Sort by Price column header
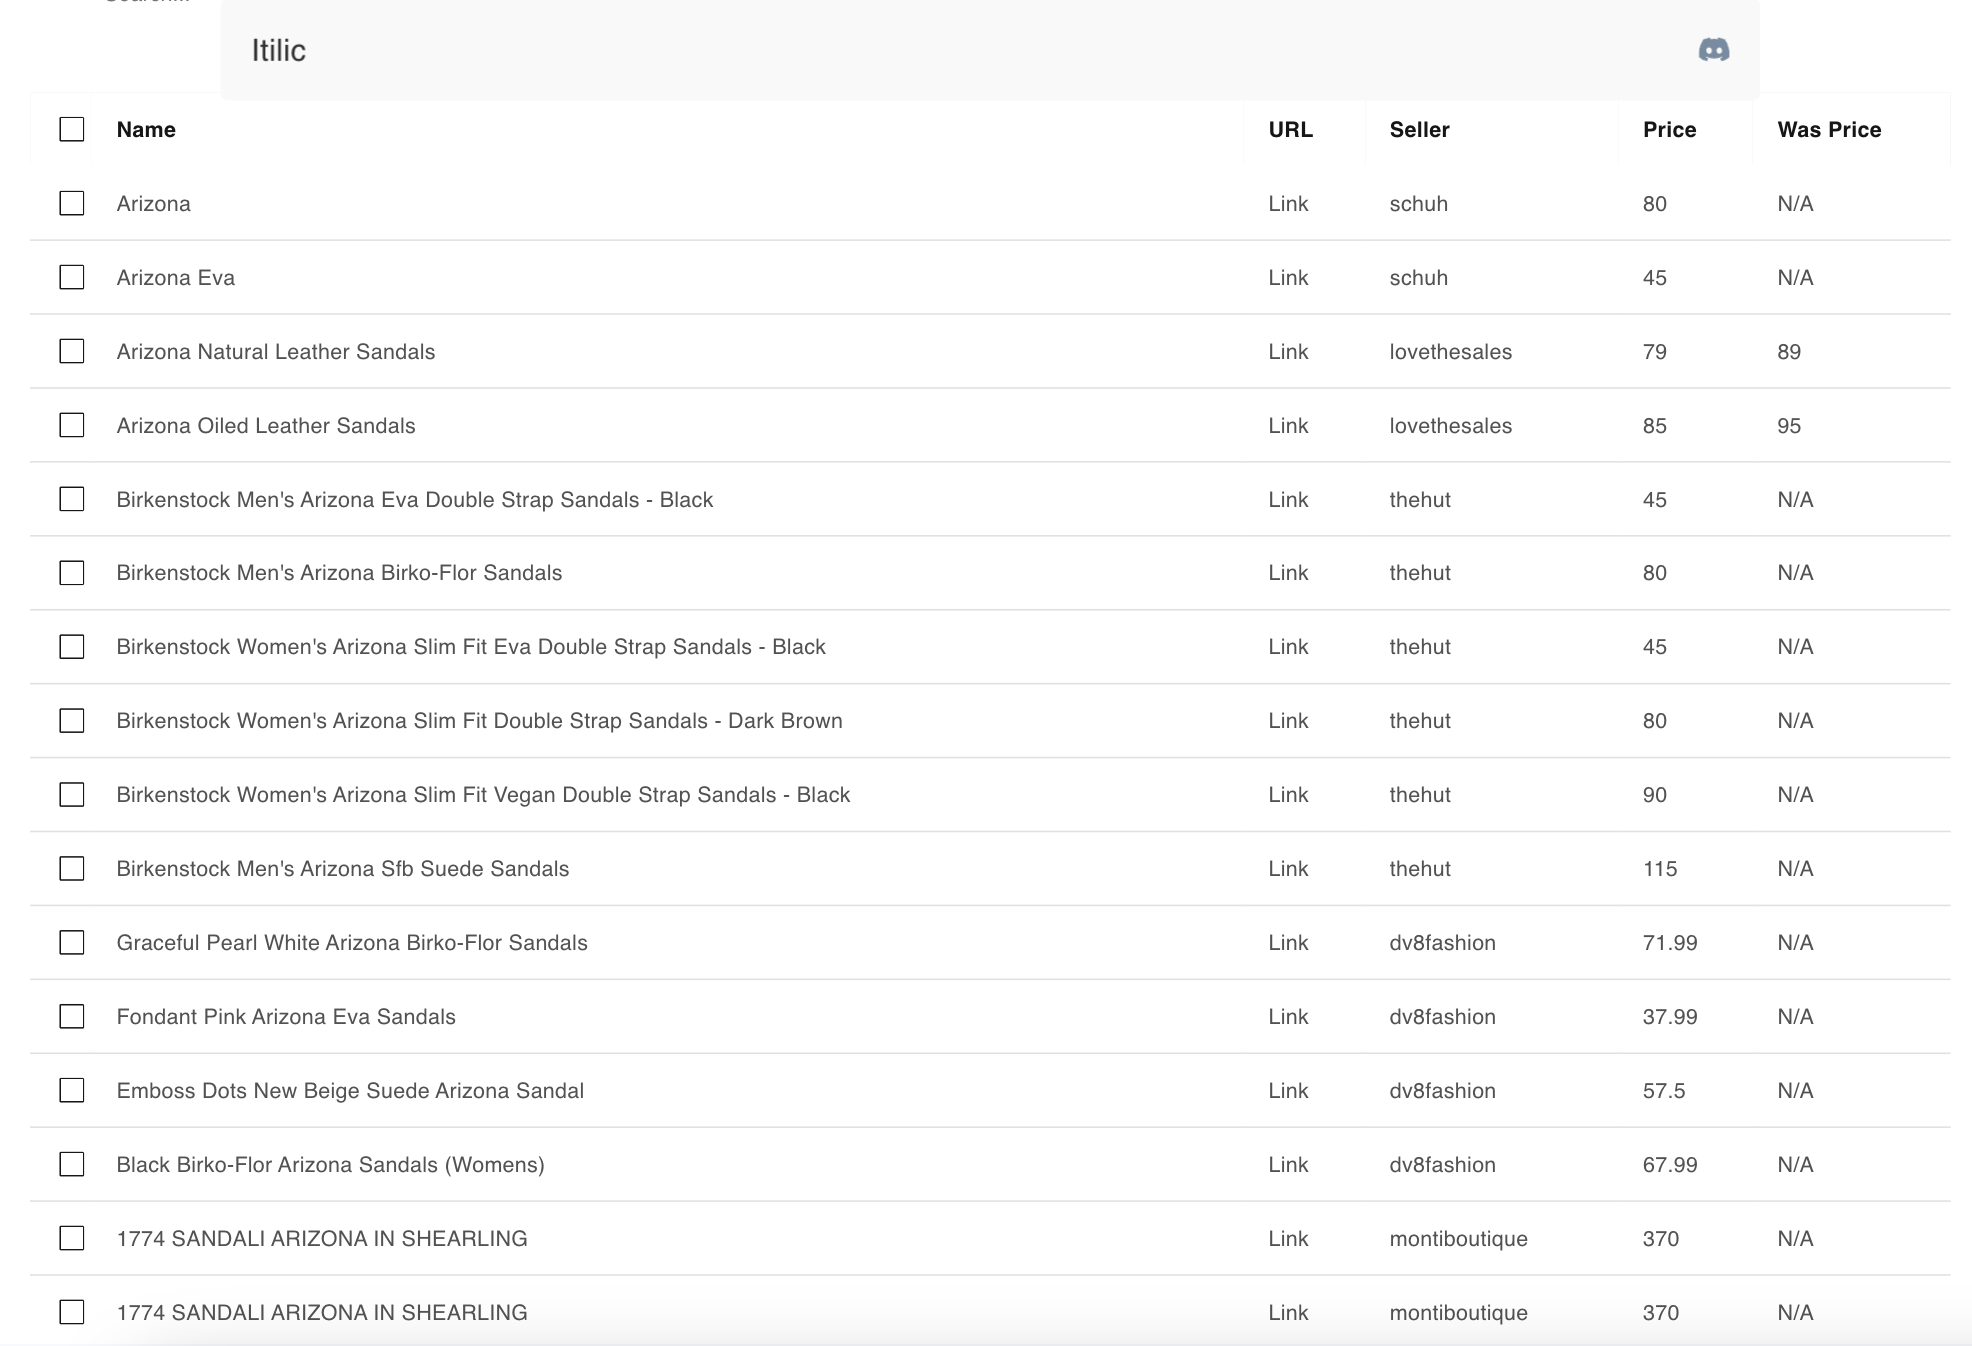Viewport: 1972px width, 1346px height. click(1669, 129)
